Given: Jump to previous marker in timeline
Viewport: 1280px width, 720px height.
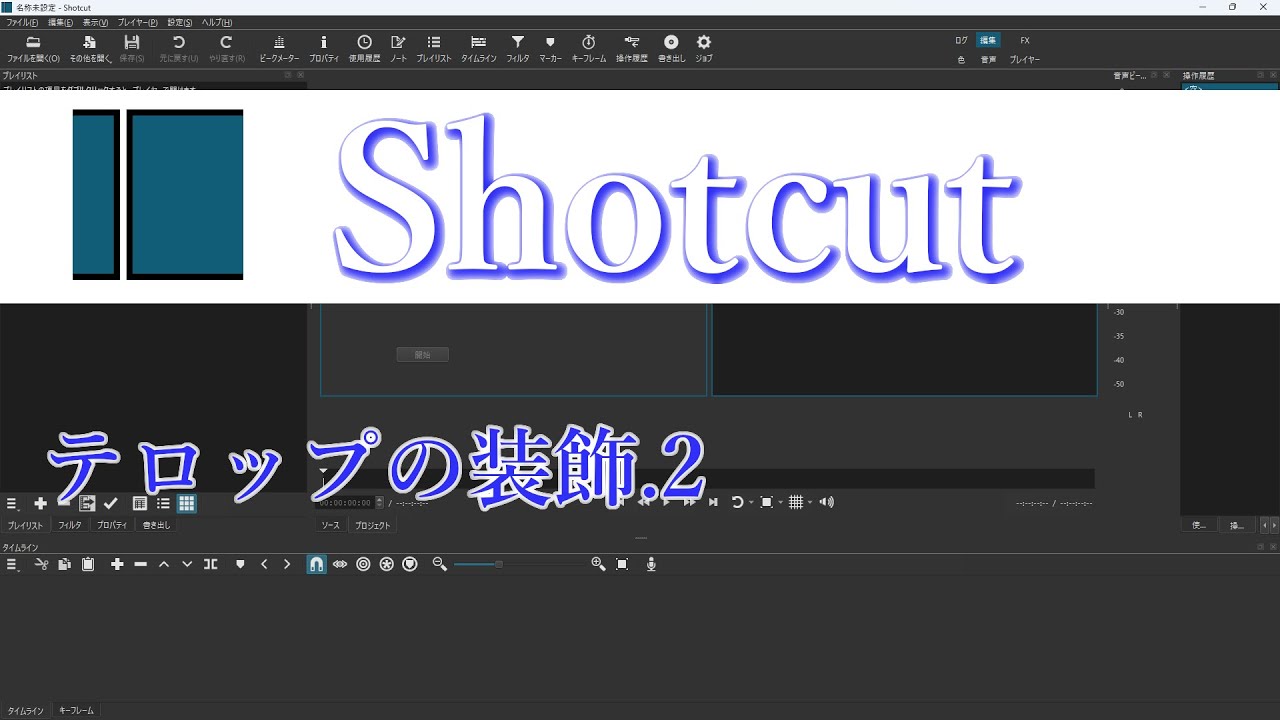Looking at the screenshot, I should [264, 564].
